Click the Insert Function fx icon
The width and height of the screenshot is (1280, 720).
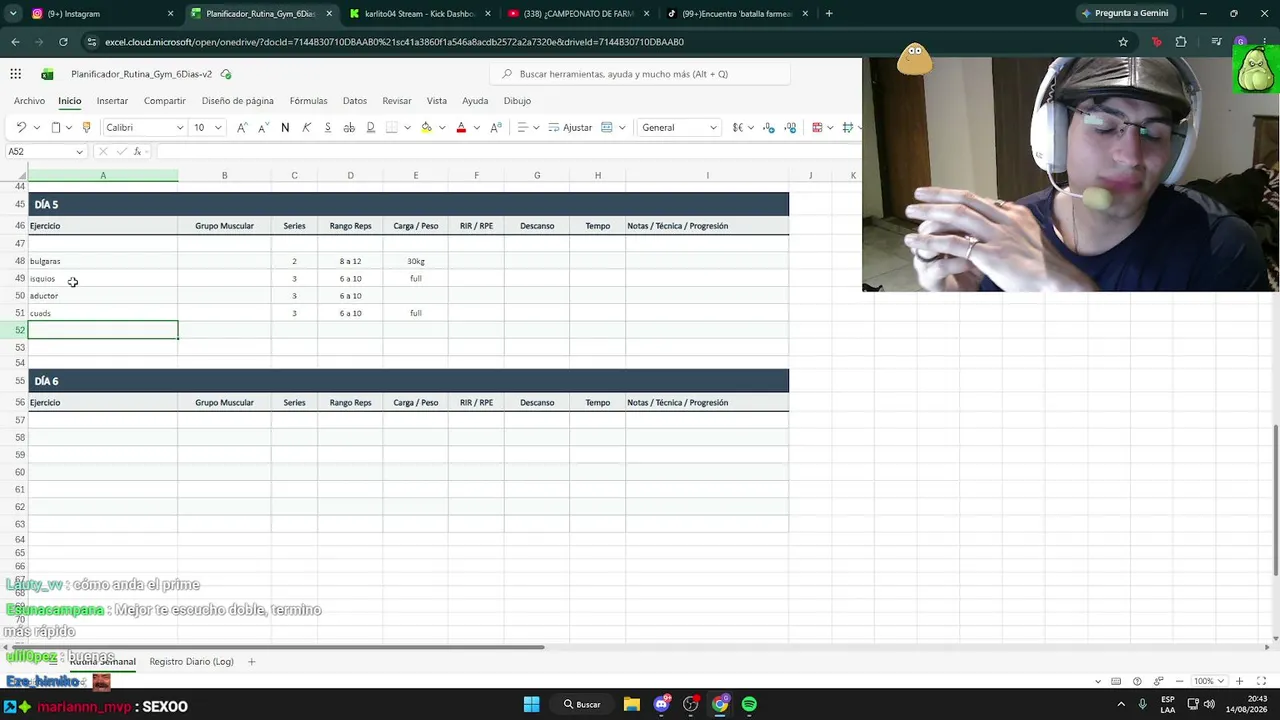(x=138, y=152)
